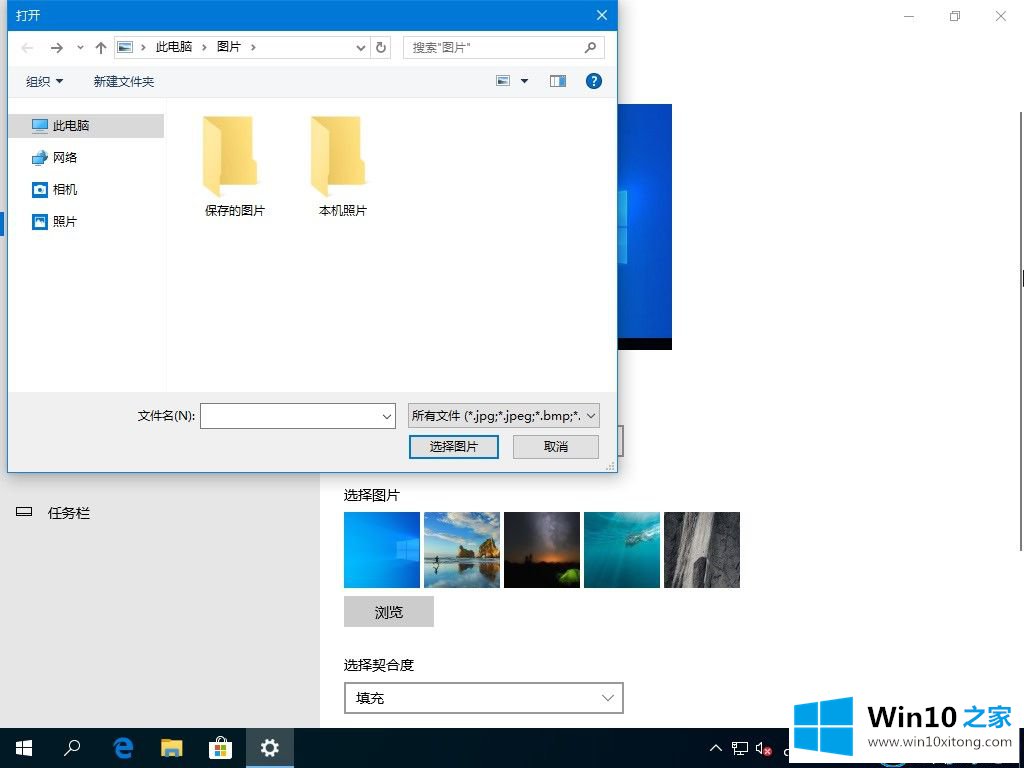Open the change view options dropdown arrow
Screen dimensions: 1024x768
pyautogui.click(x=524, y=81)
